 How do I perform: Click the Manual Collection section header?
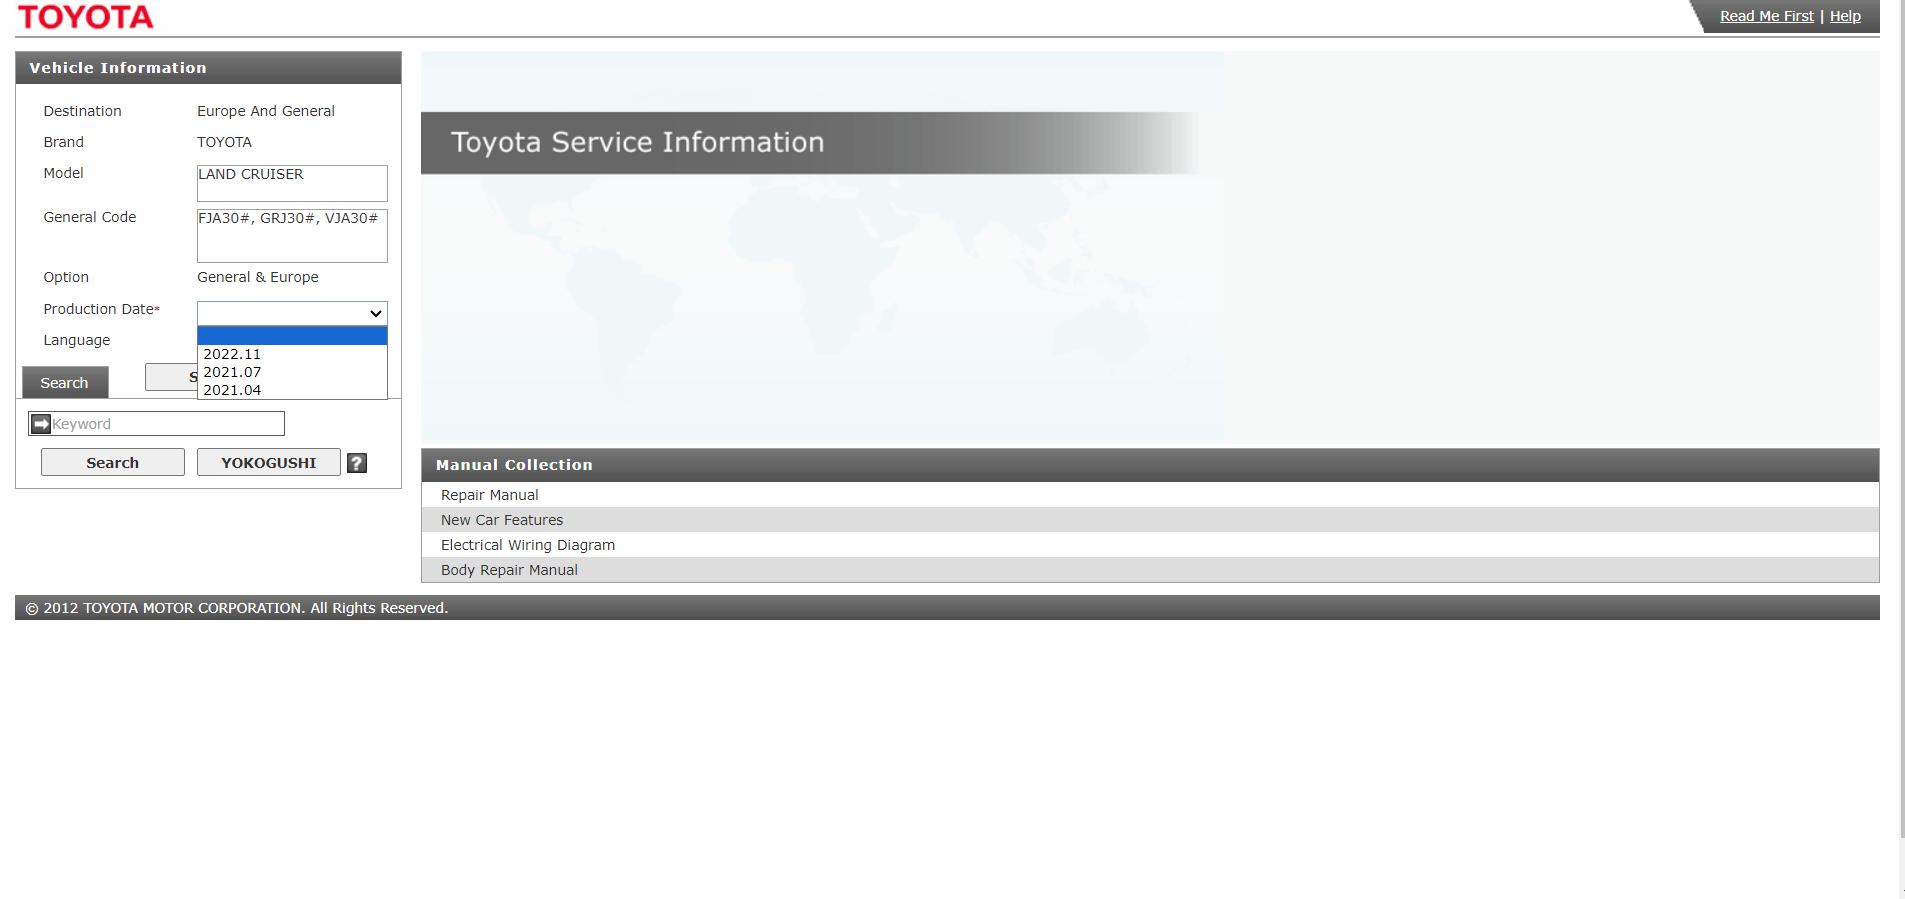1150,465
